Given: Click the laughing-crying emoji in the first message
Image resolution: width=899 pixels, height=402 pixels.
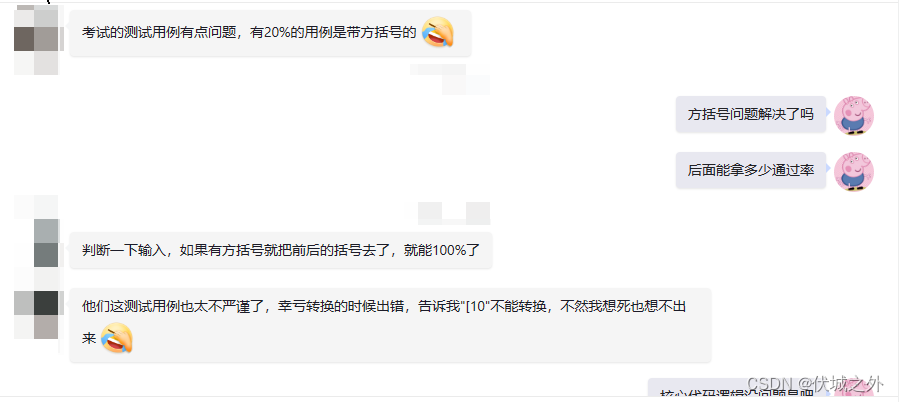Looking at the screenshot, I should tap(437, 32).
